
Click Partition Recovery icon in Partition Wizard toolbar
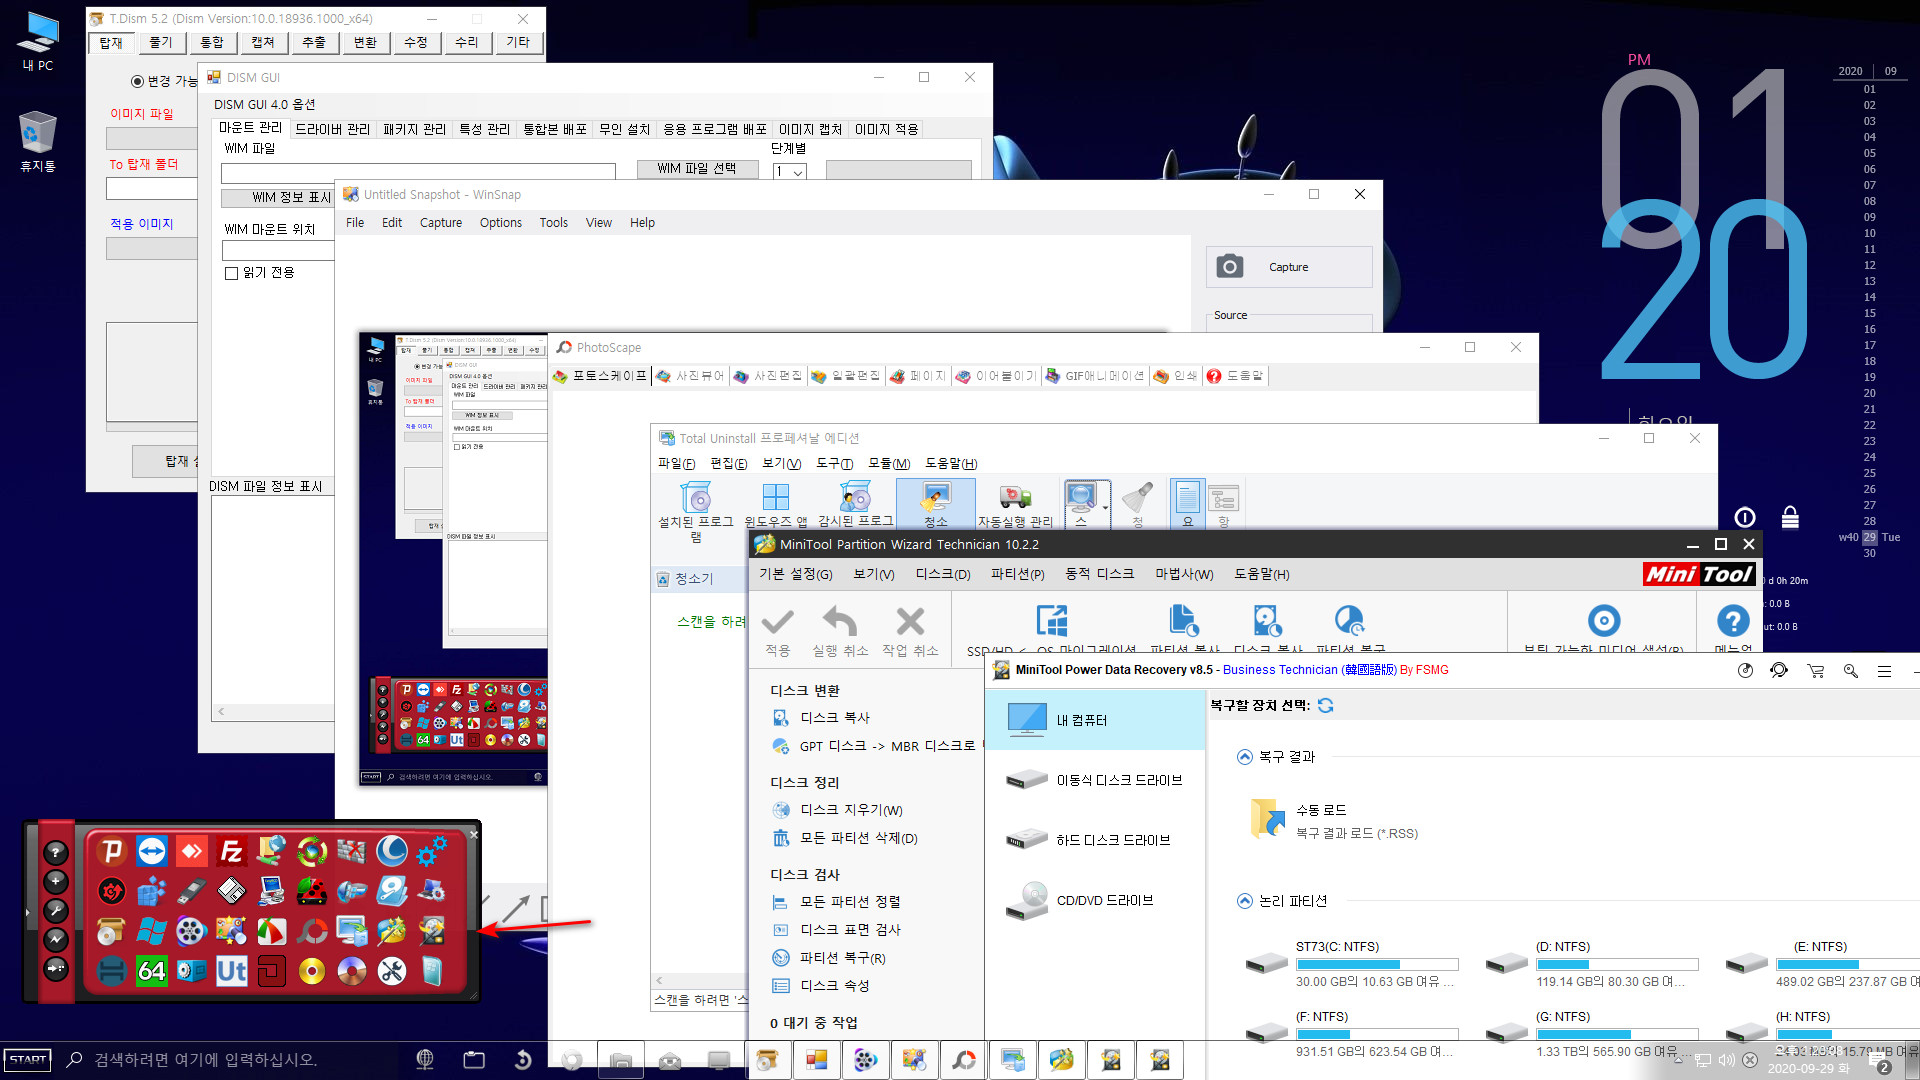pos(1350,620)
